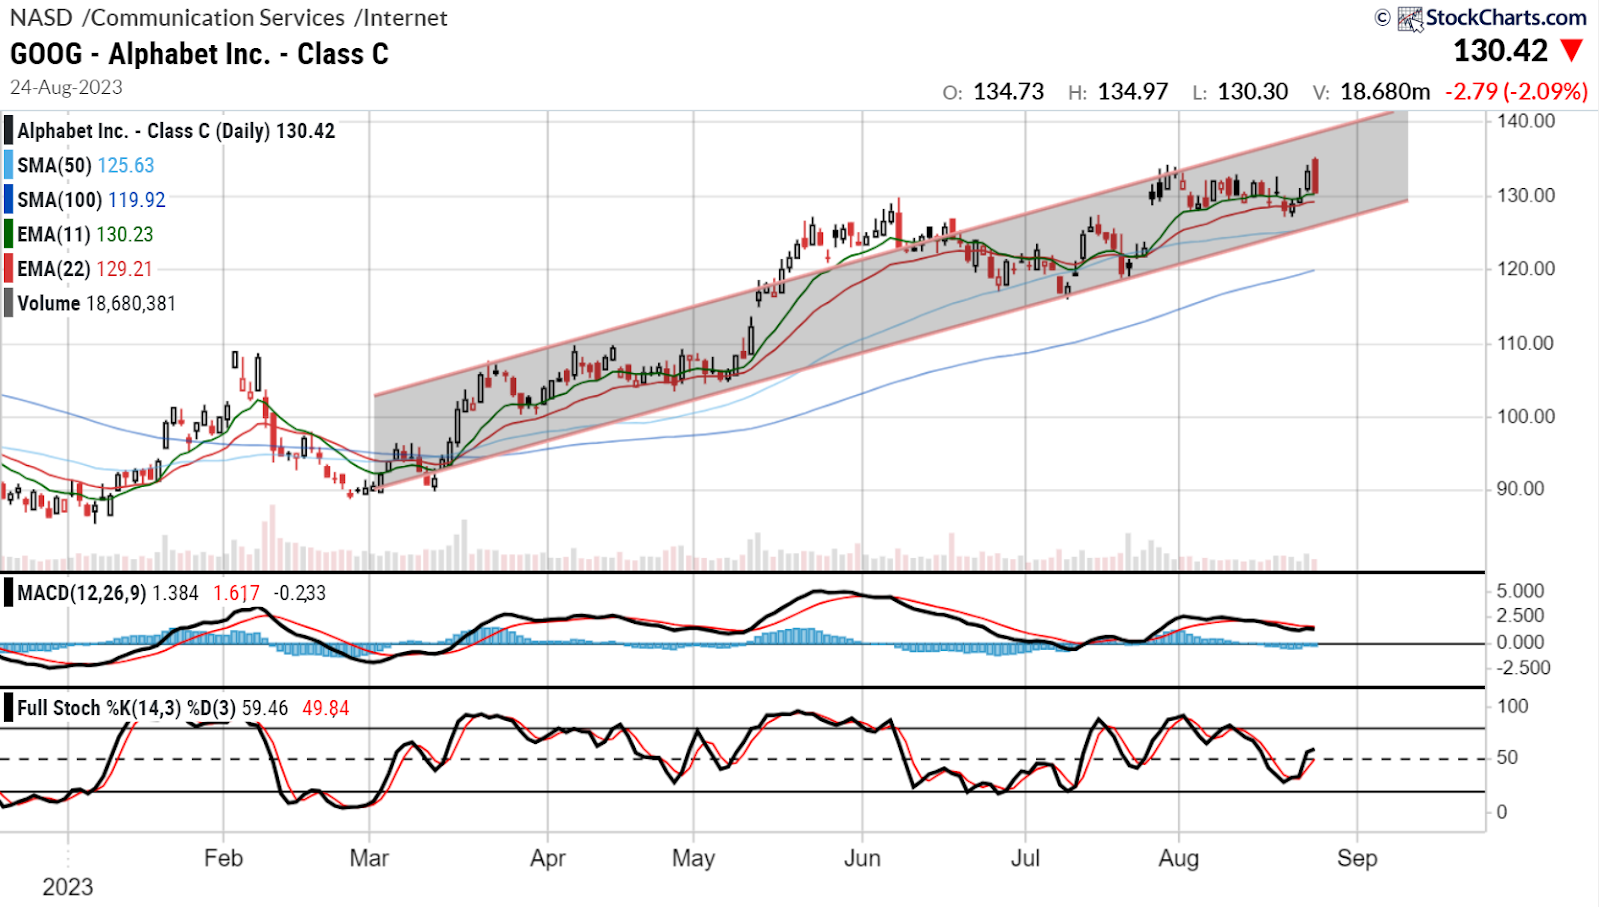
Task: Click the last red candlestick in August
Action: point(1316,176)
